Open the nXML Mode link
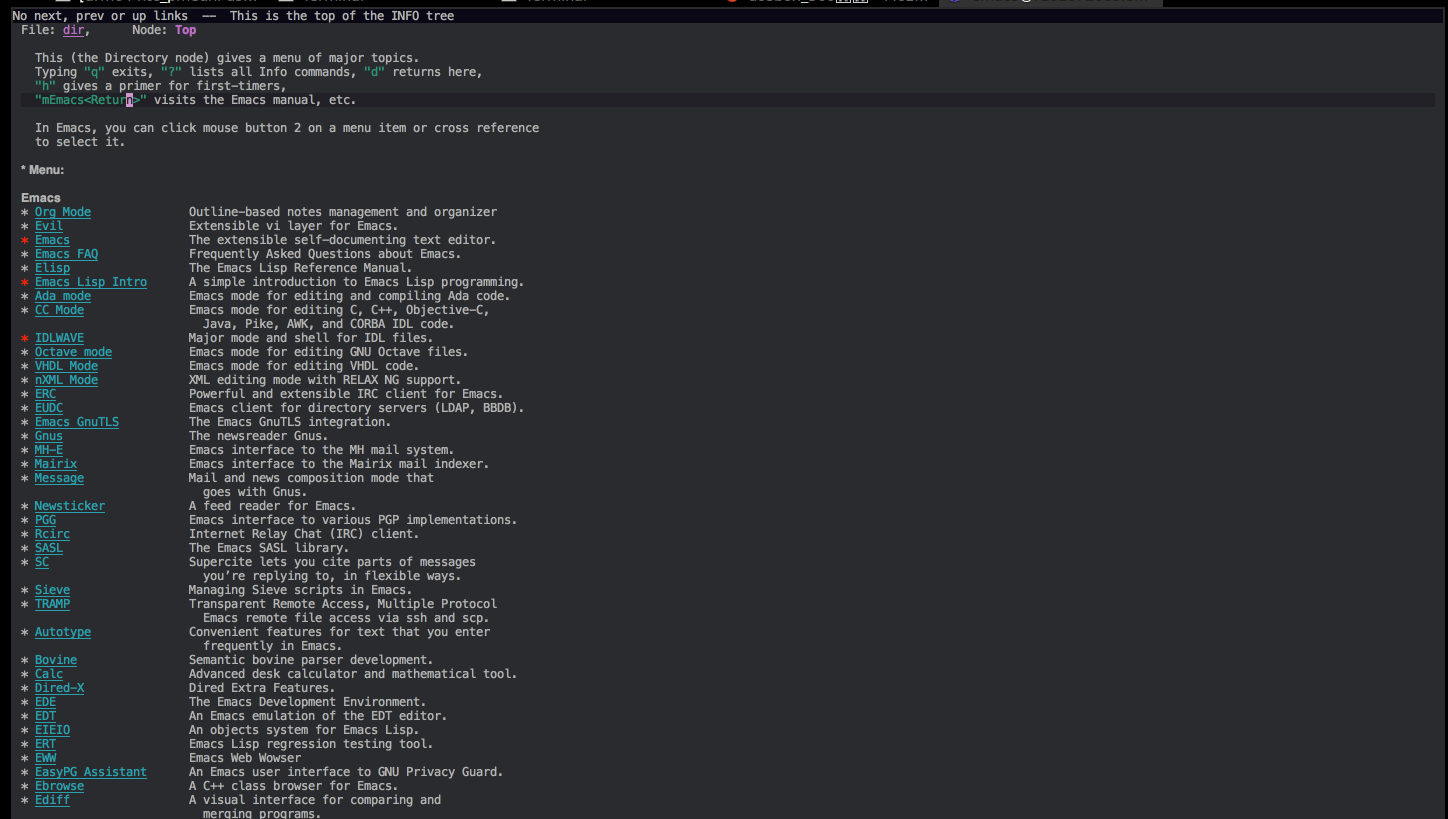This screenshot has height=819, width=1448. point(66,380)
